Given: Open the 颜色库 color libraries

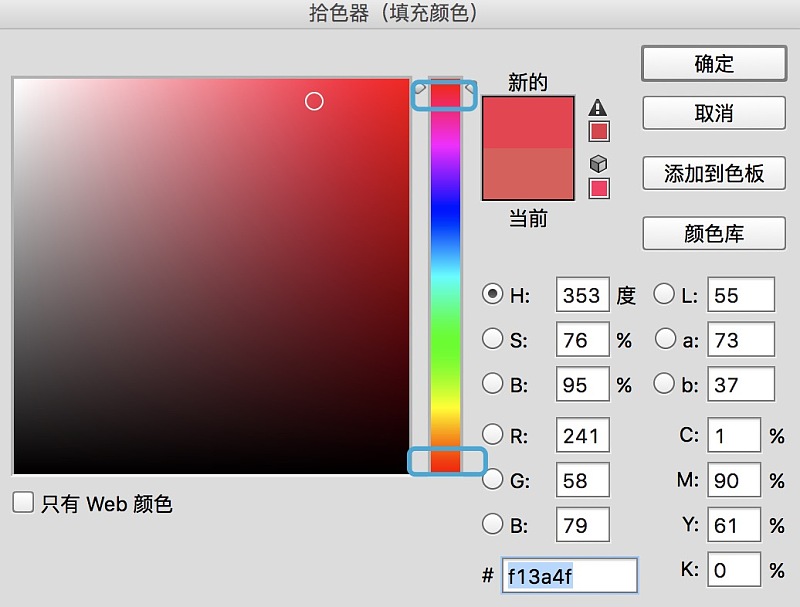Looking at the screenshot, I should click(713, 233).
